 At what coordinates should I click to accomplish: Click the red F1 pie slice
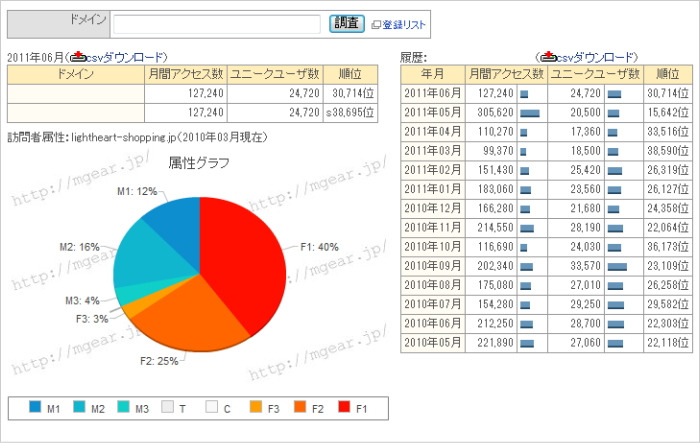coord(243,263)
